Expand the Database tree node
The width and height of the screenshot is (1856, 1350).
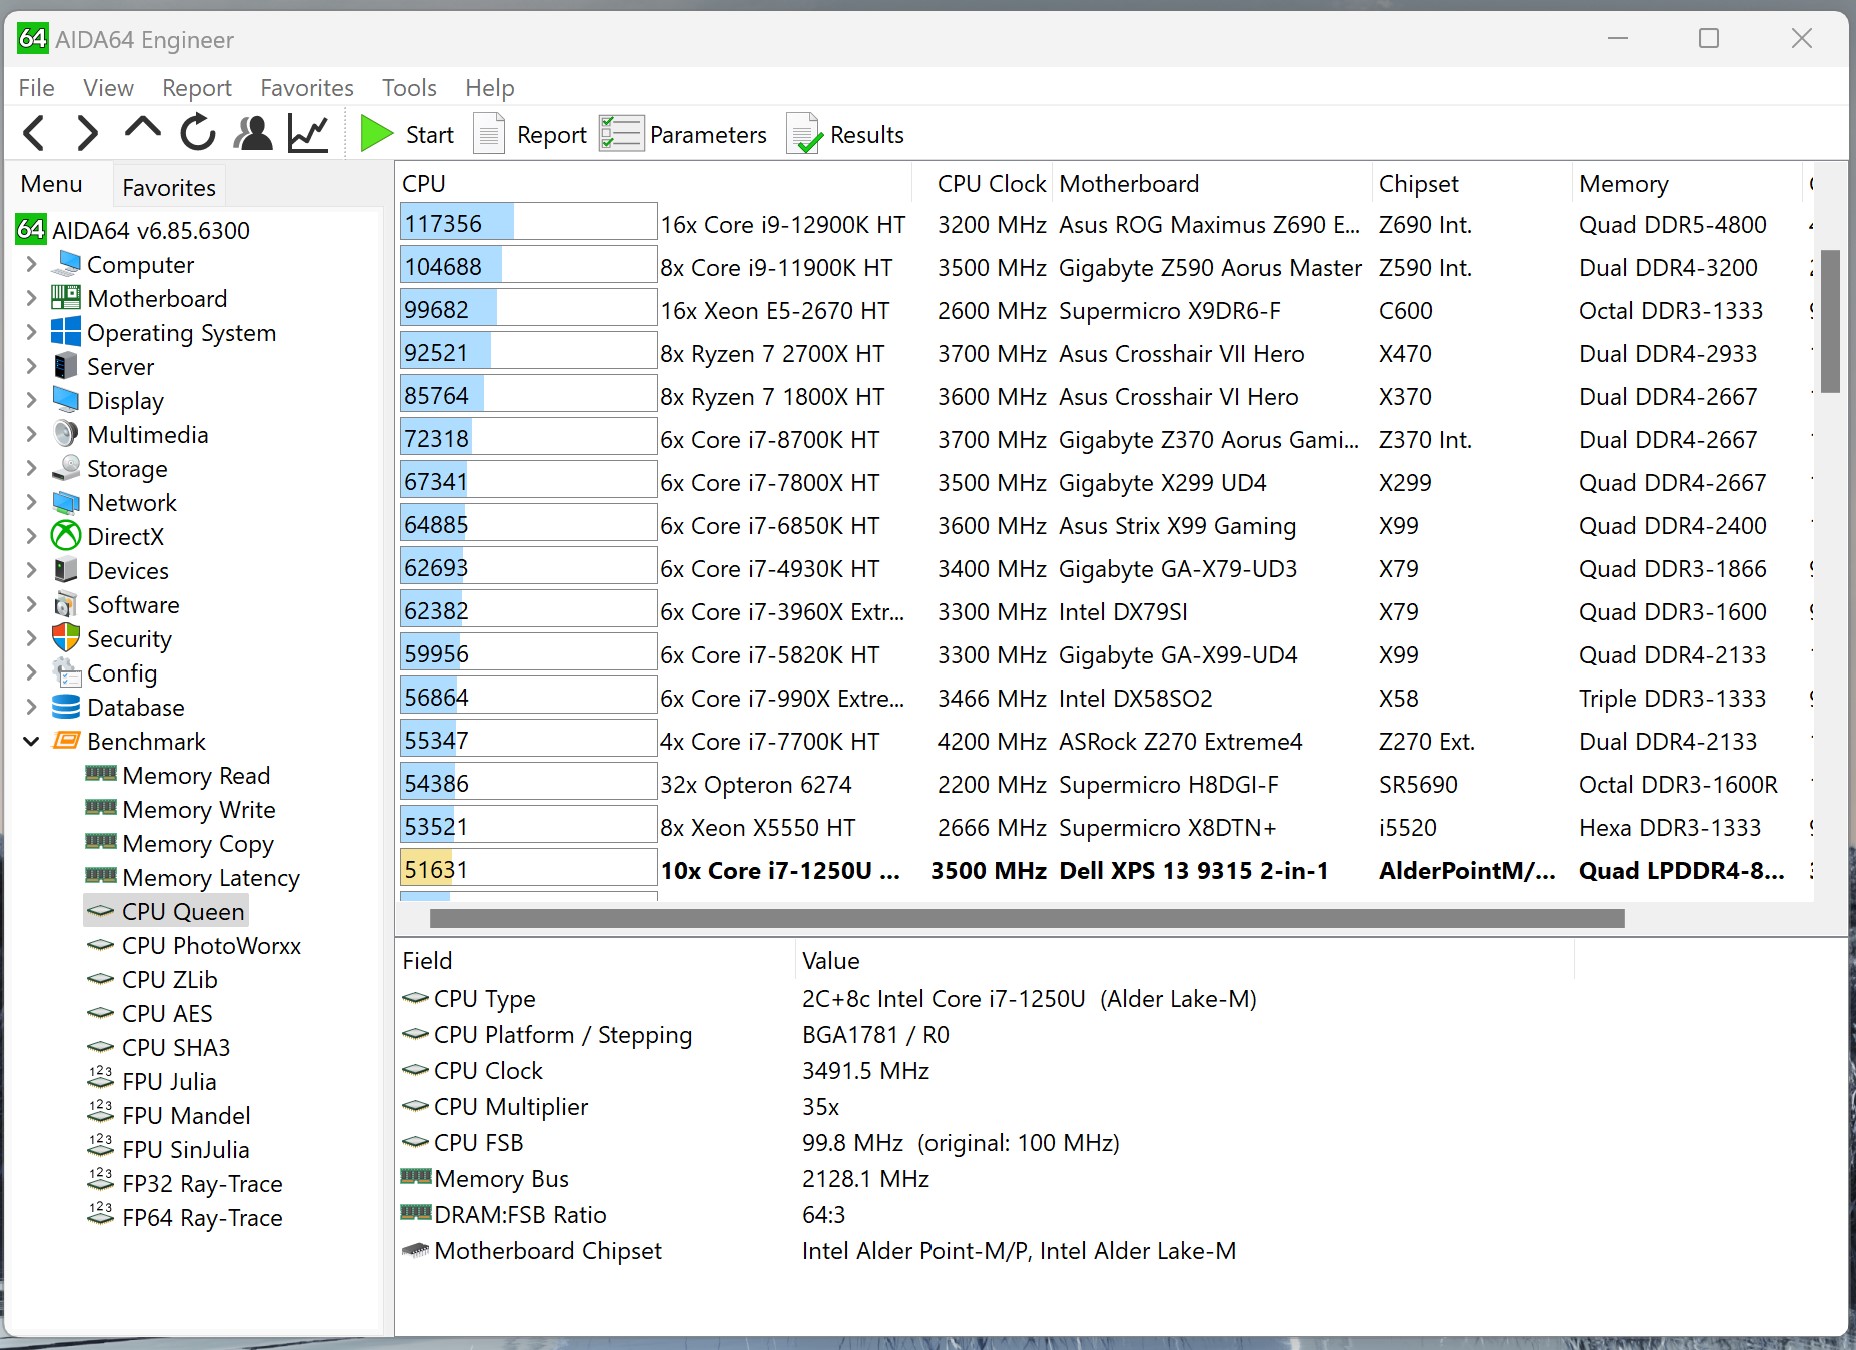click(x=31, y=707)
